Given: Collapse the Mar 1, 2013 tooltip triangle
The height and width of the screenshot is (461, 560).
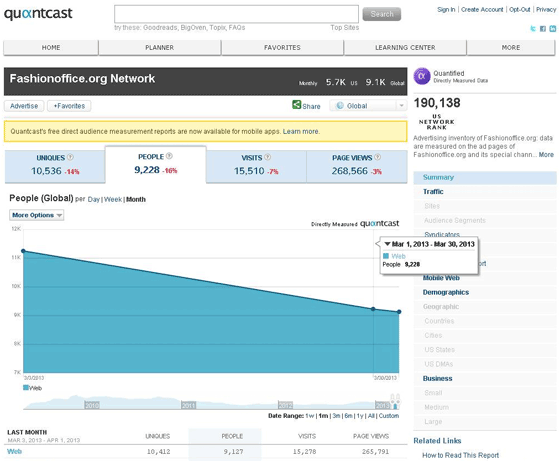Looking at the screenshot, I should coord(387,244).
